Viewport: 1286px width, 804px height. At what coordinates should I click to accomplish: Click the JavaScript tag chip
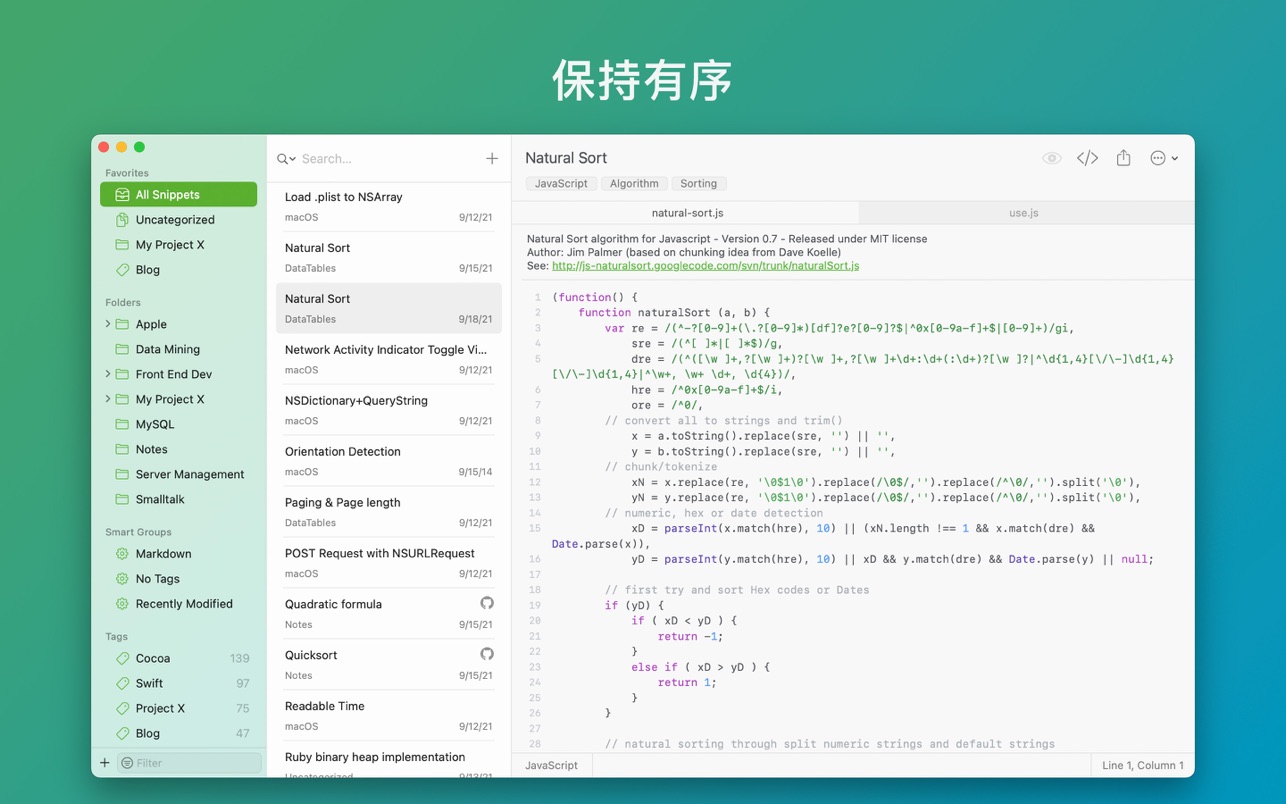coord(561,183)
